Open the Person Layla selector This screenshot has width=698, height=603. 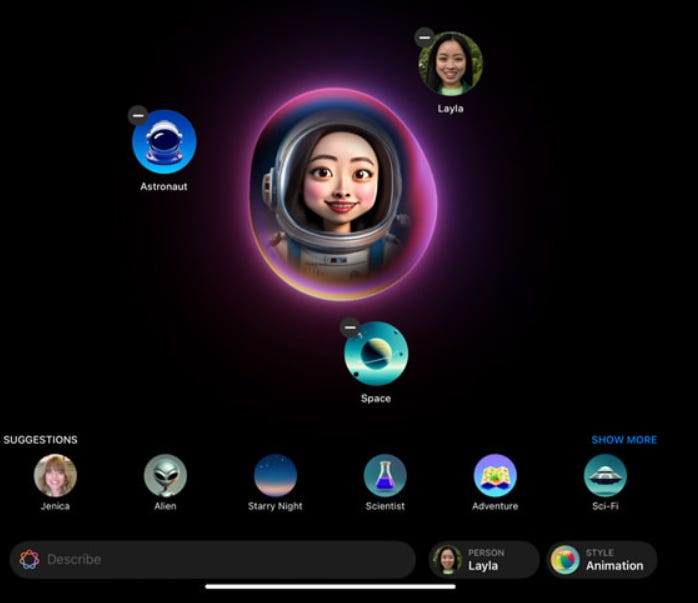coord(484,559)
